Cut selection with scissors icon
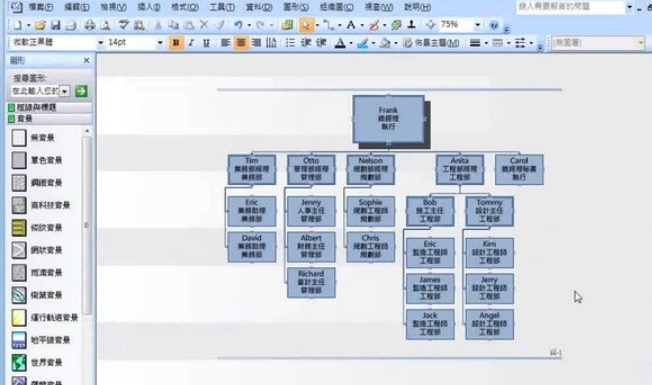 [158, 25]
